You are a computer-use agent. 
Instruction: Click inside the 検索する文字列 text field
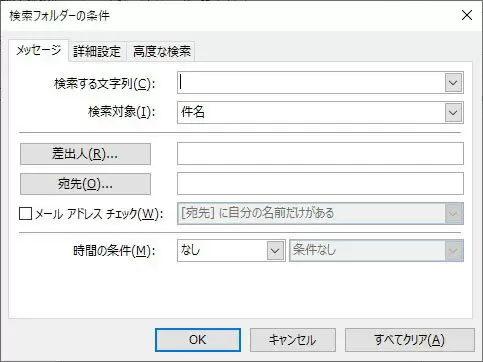[311, 83]
